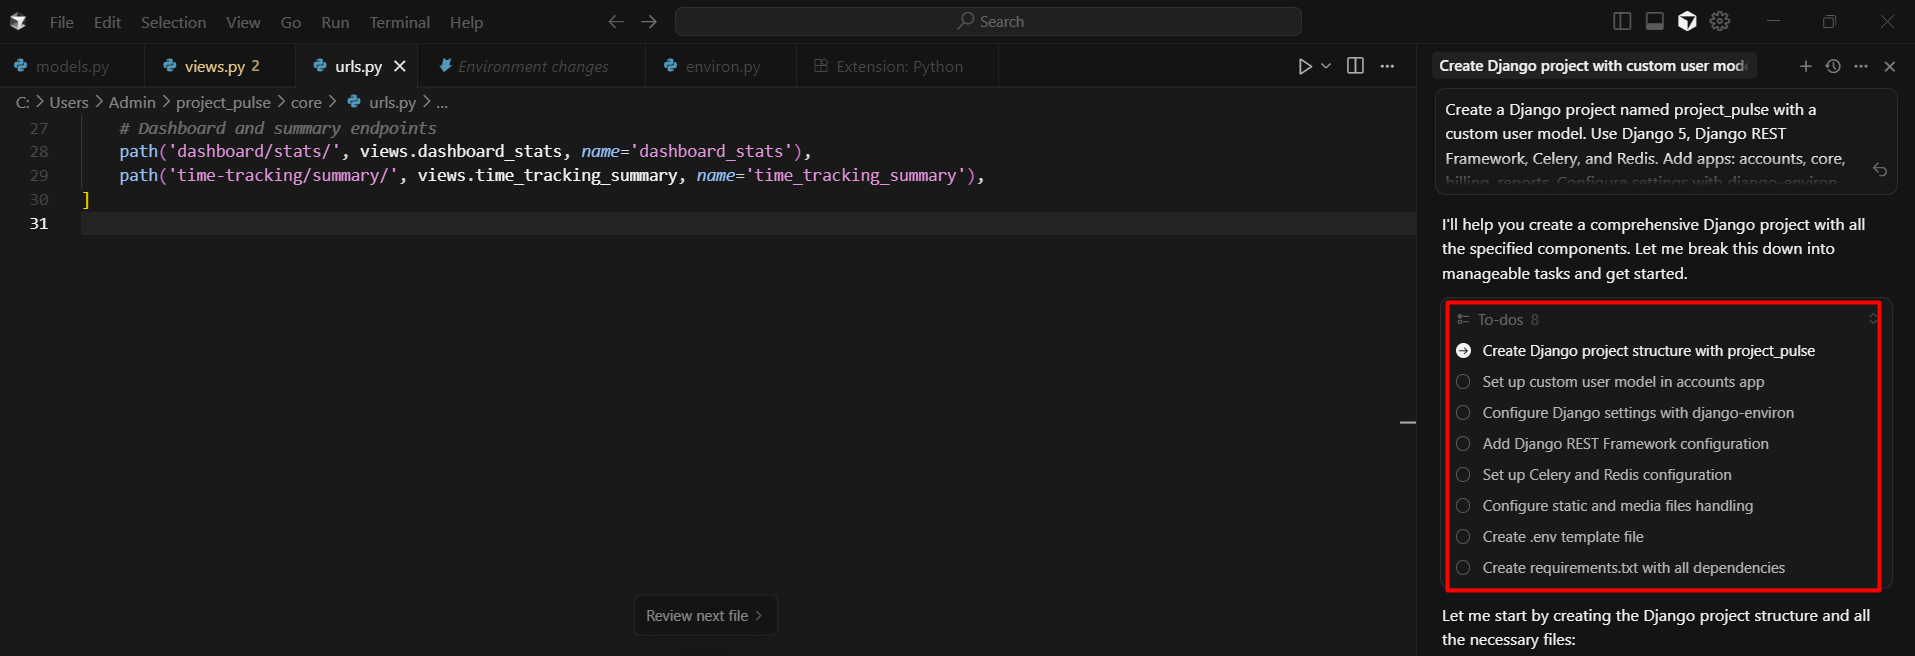Image resolution: width=1915 pixels, height=656 pixels.
Task: Expand the project_pulse breadcrumb segment
Action: point(223,102)
